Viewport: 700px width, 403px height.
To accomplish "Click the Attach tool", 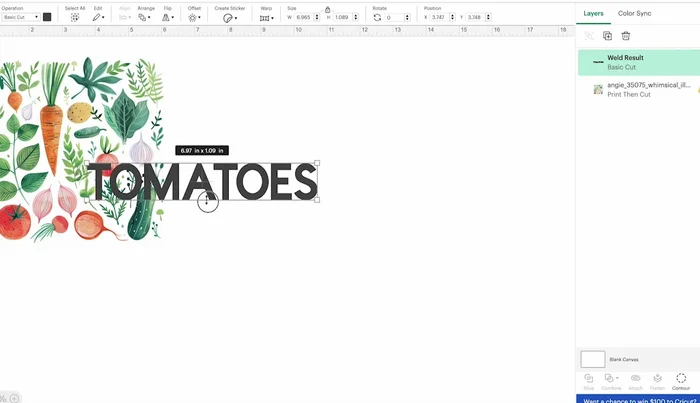I will (x=635, y=382).
